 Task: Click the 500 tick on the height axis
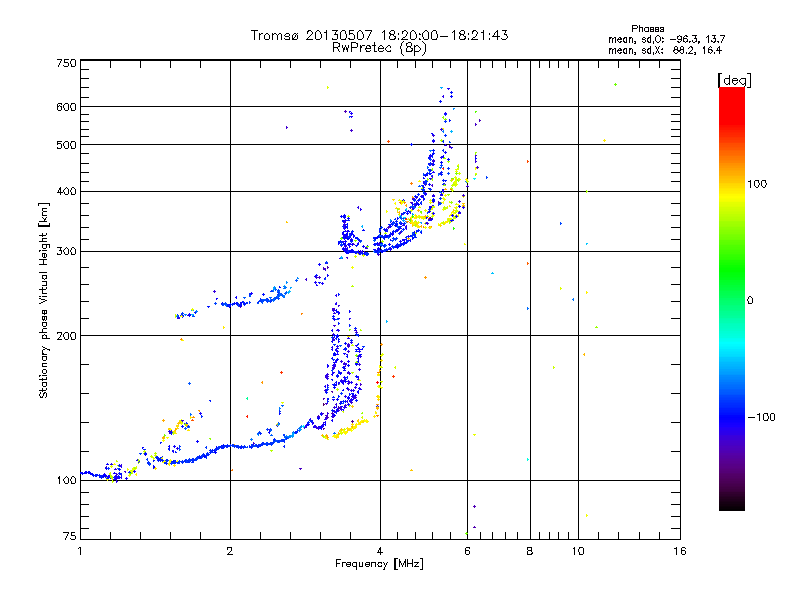point(66,145)
